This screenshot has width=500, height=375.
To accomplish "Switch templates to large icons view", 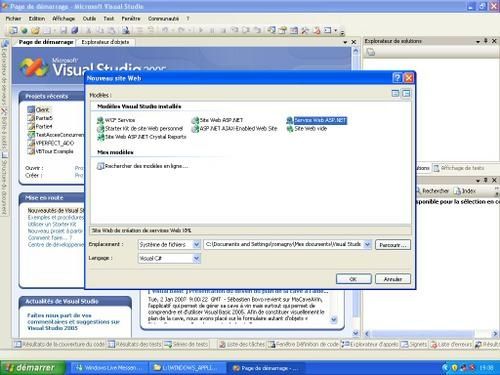I will point(395,93).
